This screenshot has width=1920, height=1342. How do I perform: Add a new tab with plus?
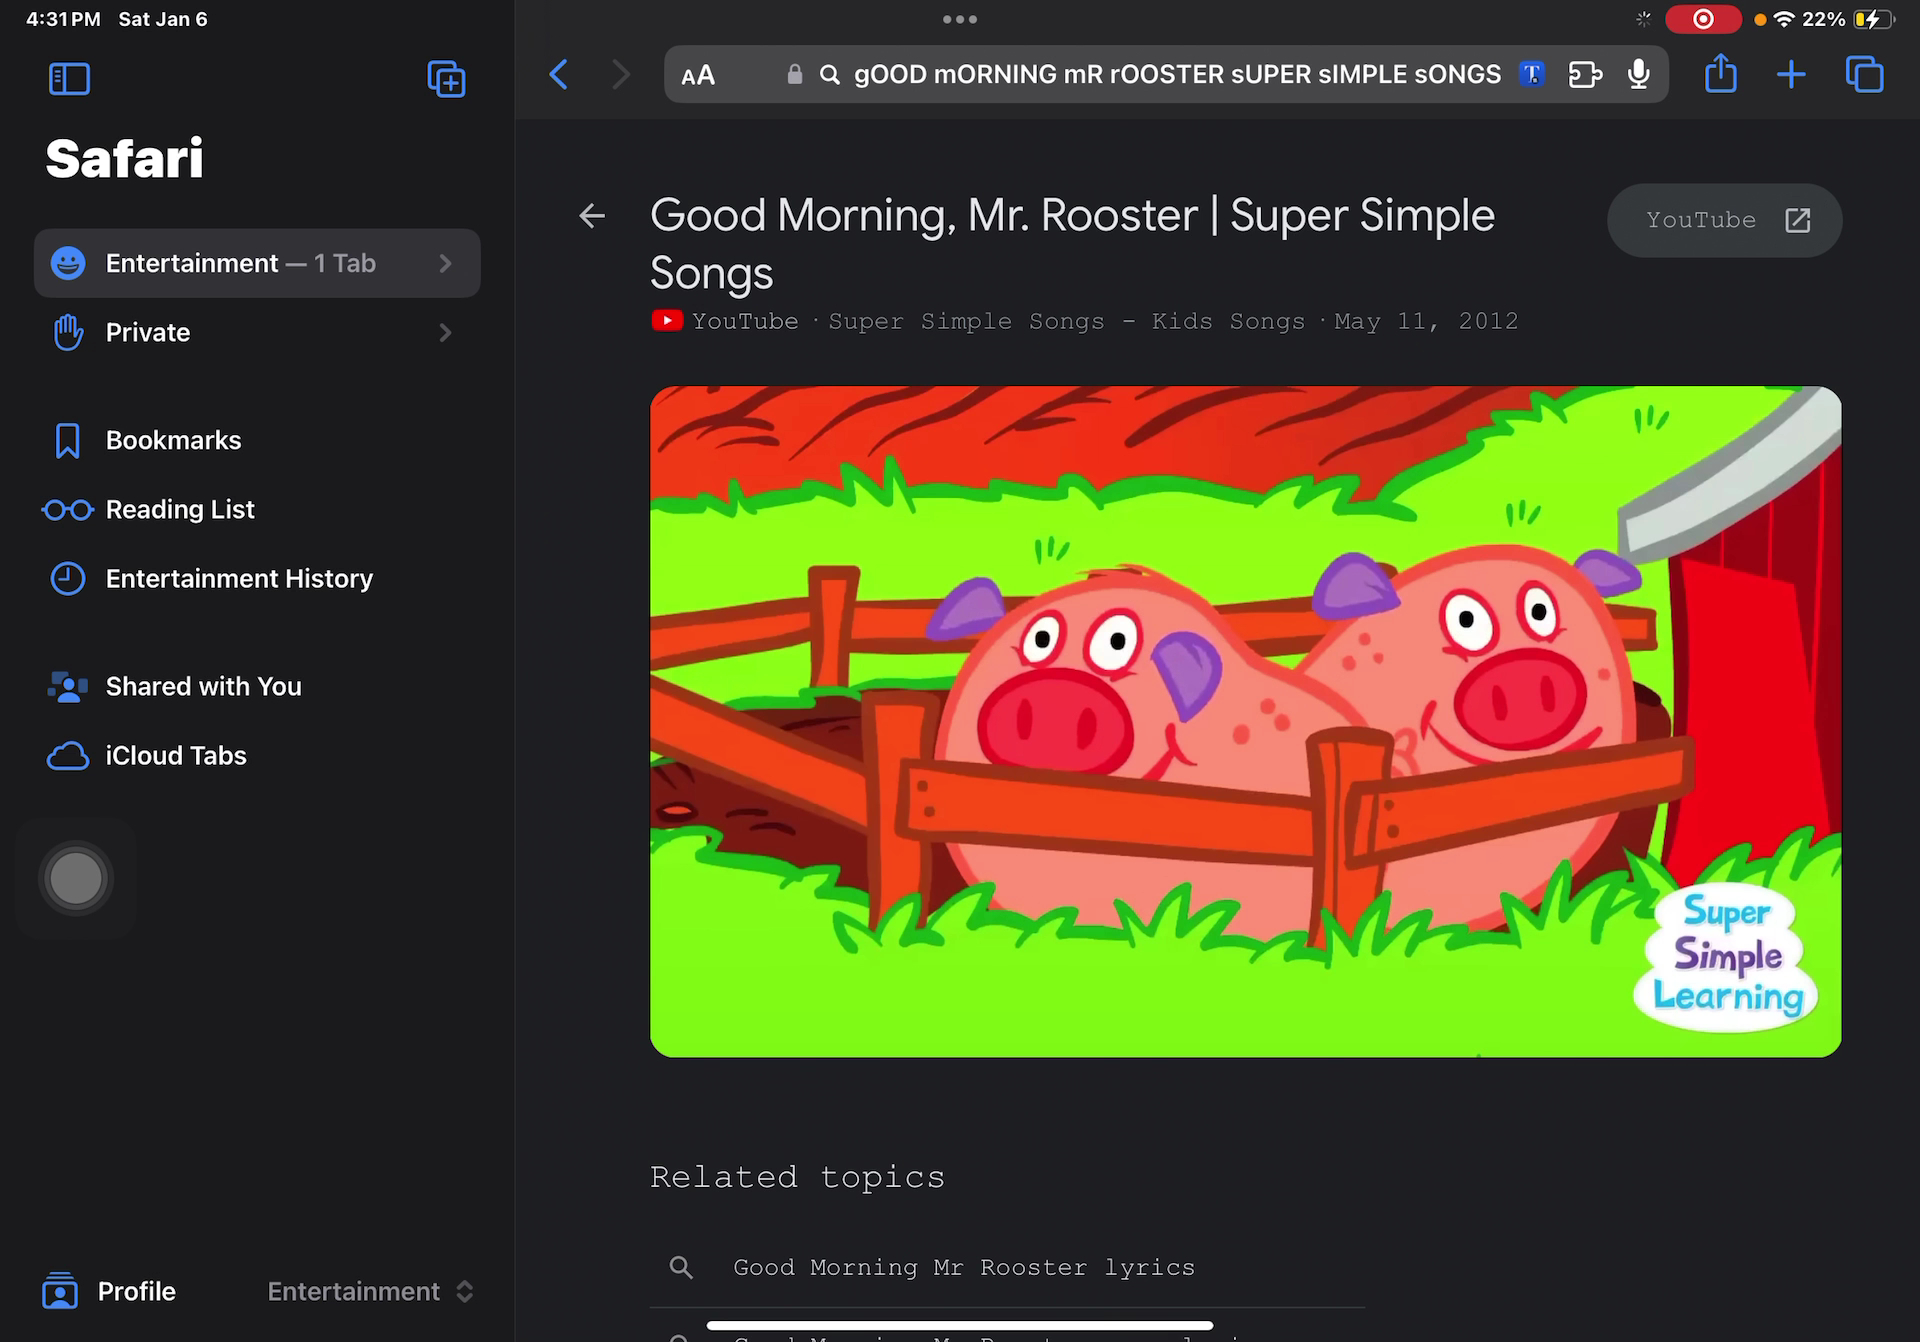1791,74
